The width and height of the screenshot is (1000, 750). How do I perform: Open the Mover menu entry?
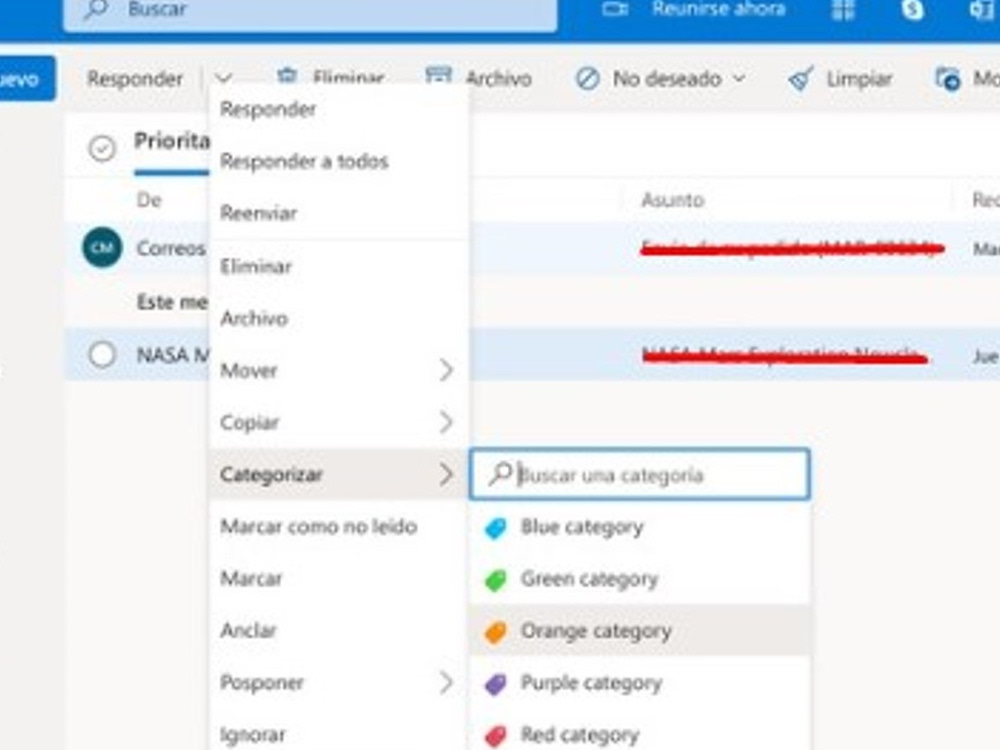249,371
